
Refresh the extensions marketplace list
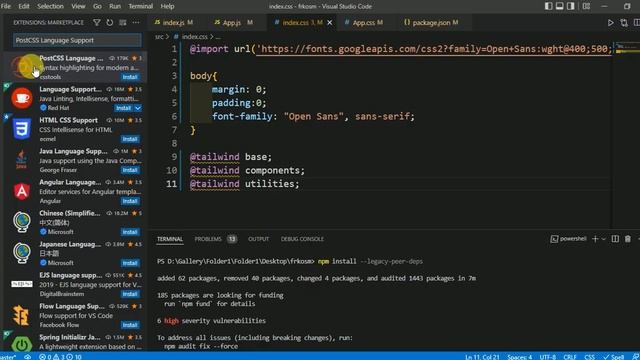click(110, 22)
